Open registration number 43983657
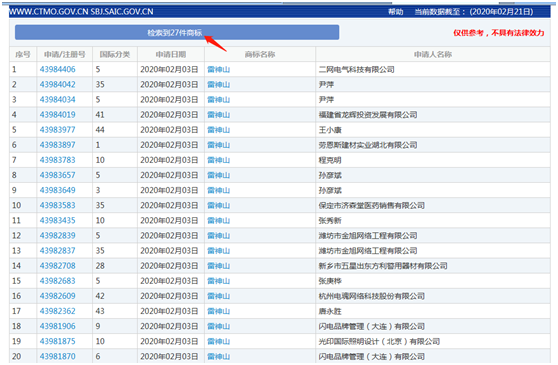Screen dimensions: 558x365 click(x=58, y=175)
